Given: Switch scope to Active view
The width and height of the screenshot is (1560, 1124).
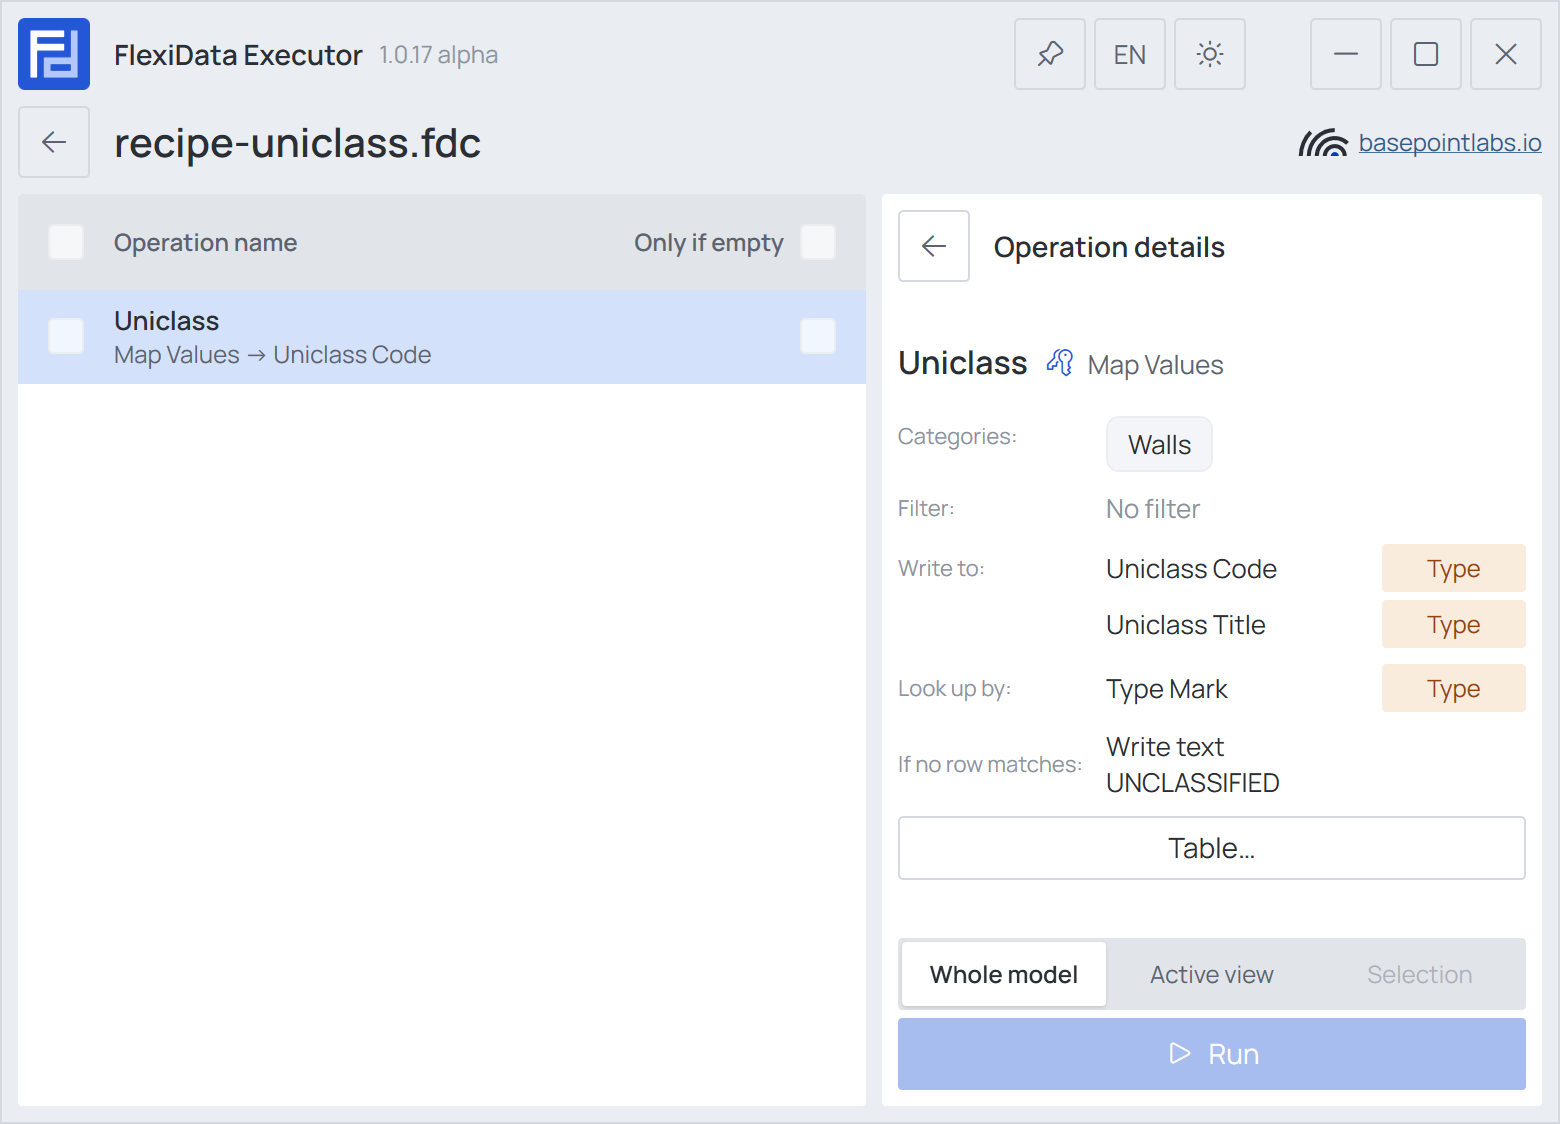Looking at the screenshot, I should [1212, 974].
